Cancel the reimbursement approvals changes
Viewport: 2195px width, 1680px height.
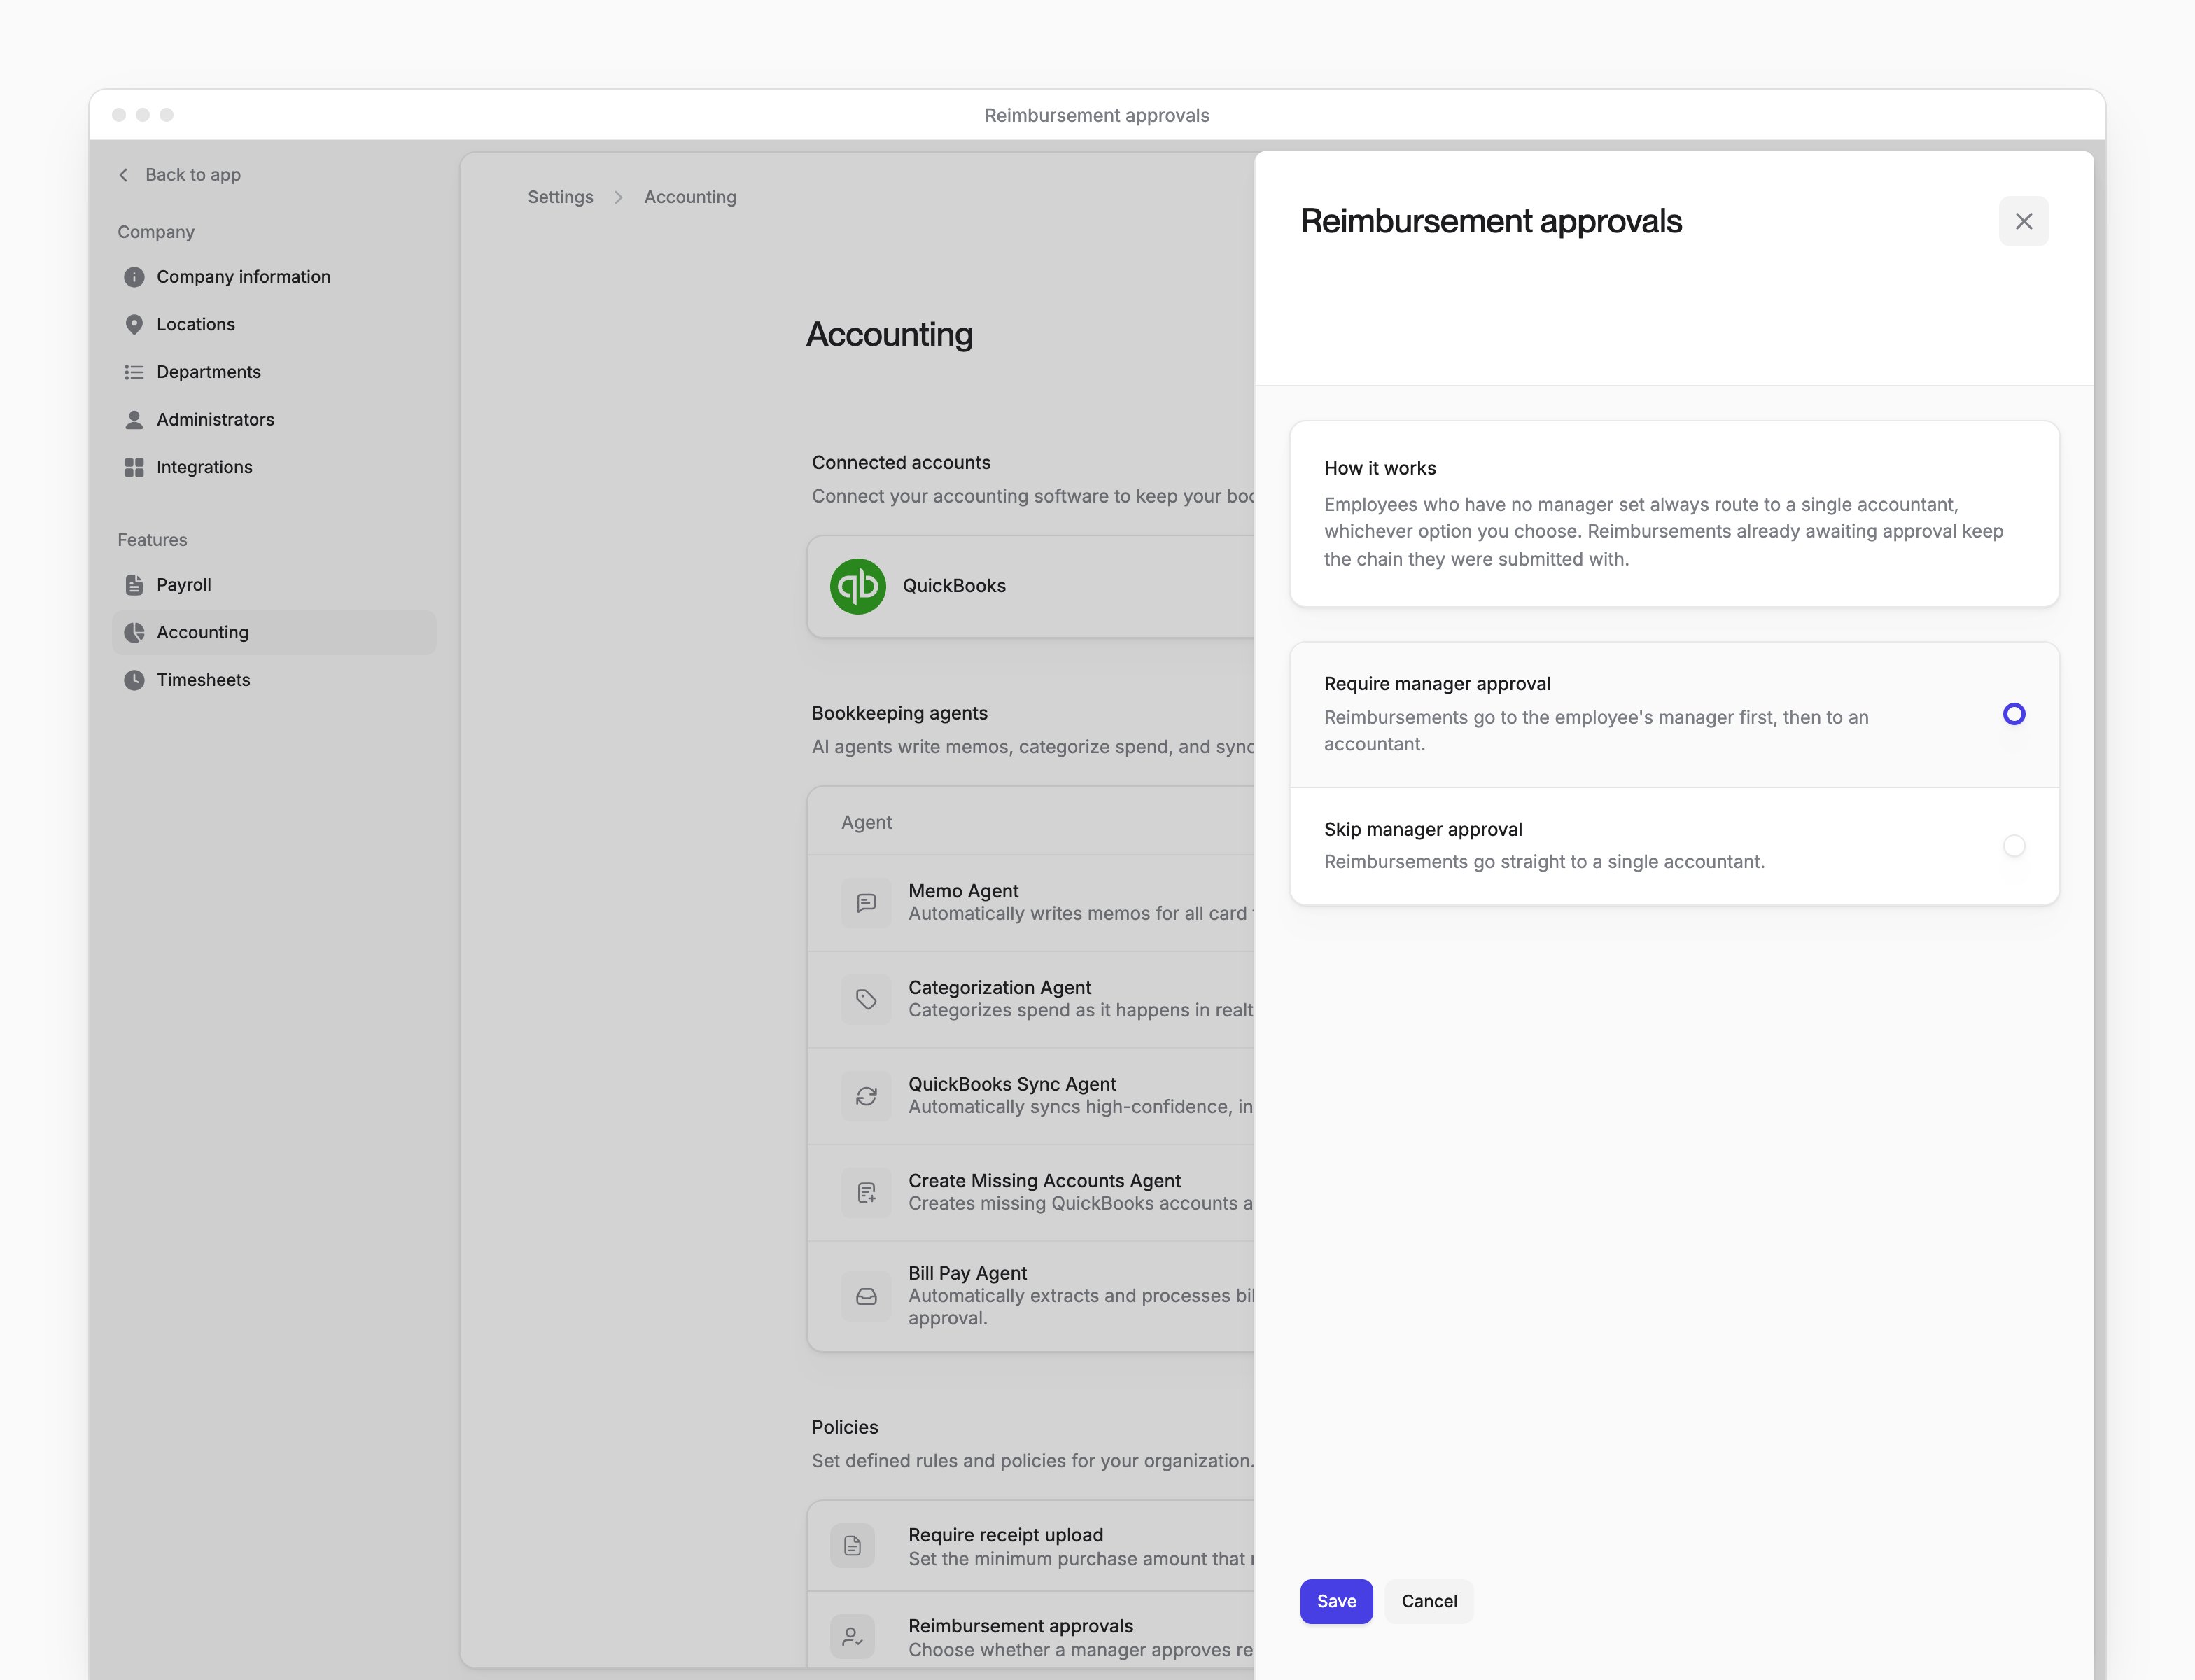1429,1601
